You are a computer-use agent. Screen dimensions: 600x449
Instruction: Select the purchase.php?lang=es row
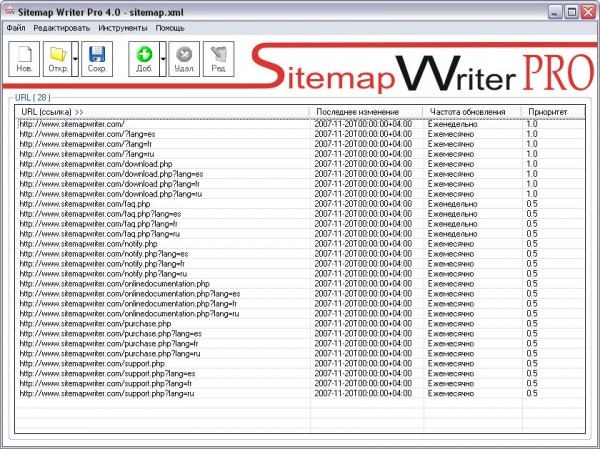(x=301, y=333)
